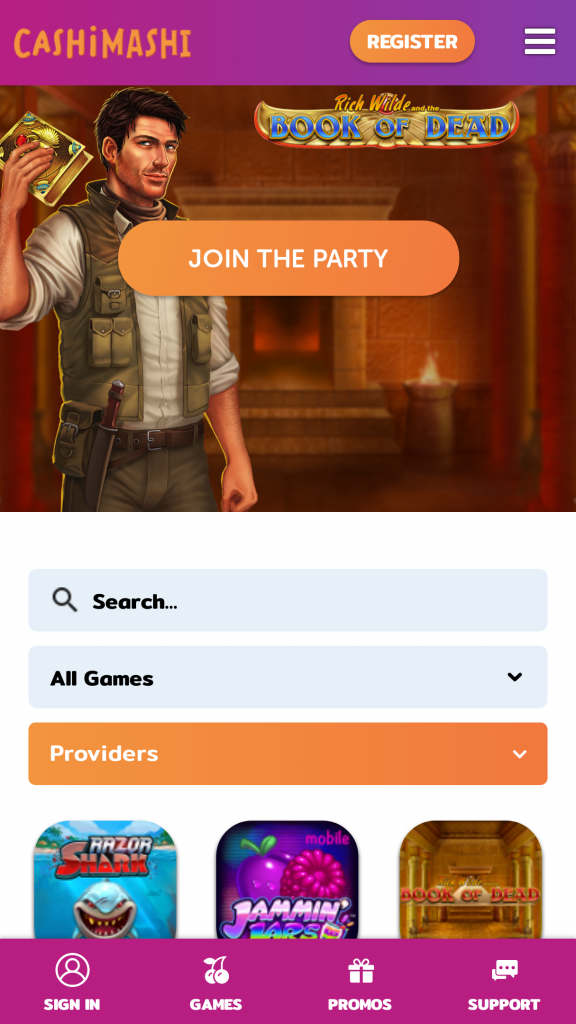Open Support chat bubble icon
576x1024 pixels.
(504, 970)
